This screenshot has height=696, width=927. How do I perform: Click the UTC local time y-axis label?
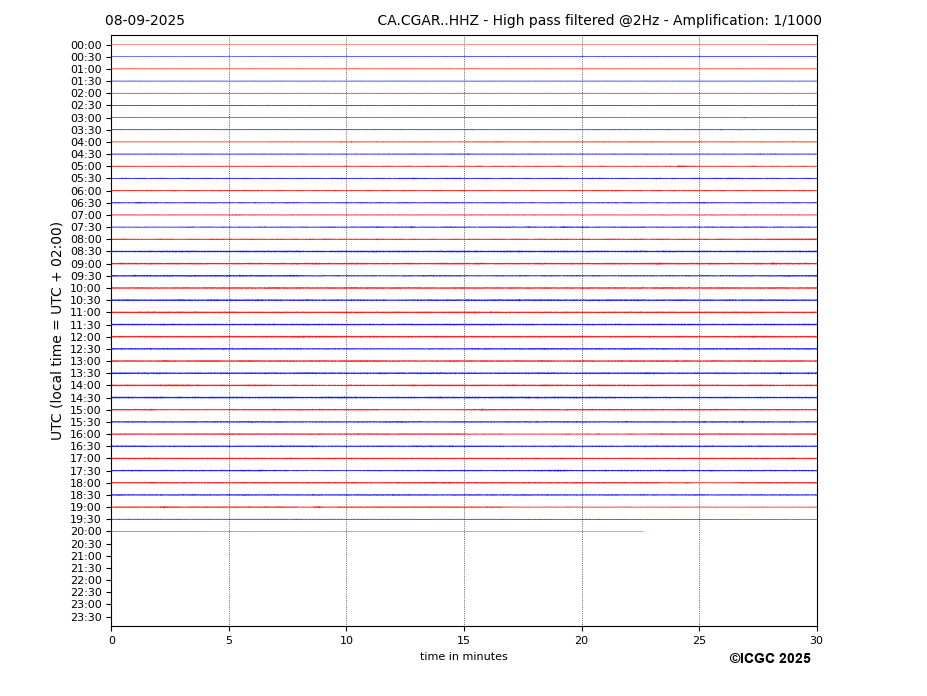56,331
